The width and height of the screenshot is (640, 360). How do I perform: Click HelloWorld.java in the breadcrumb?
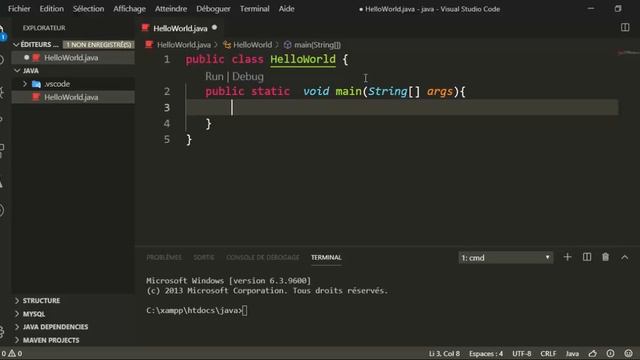(x=184, y=45)
